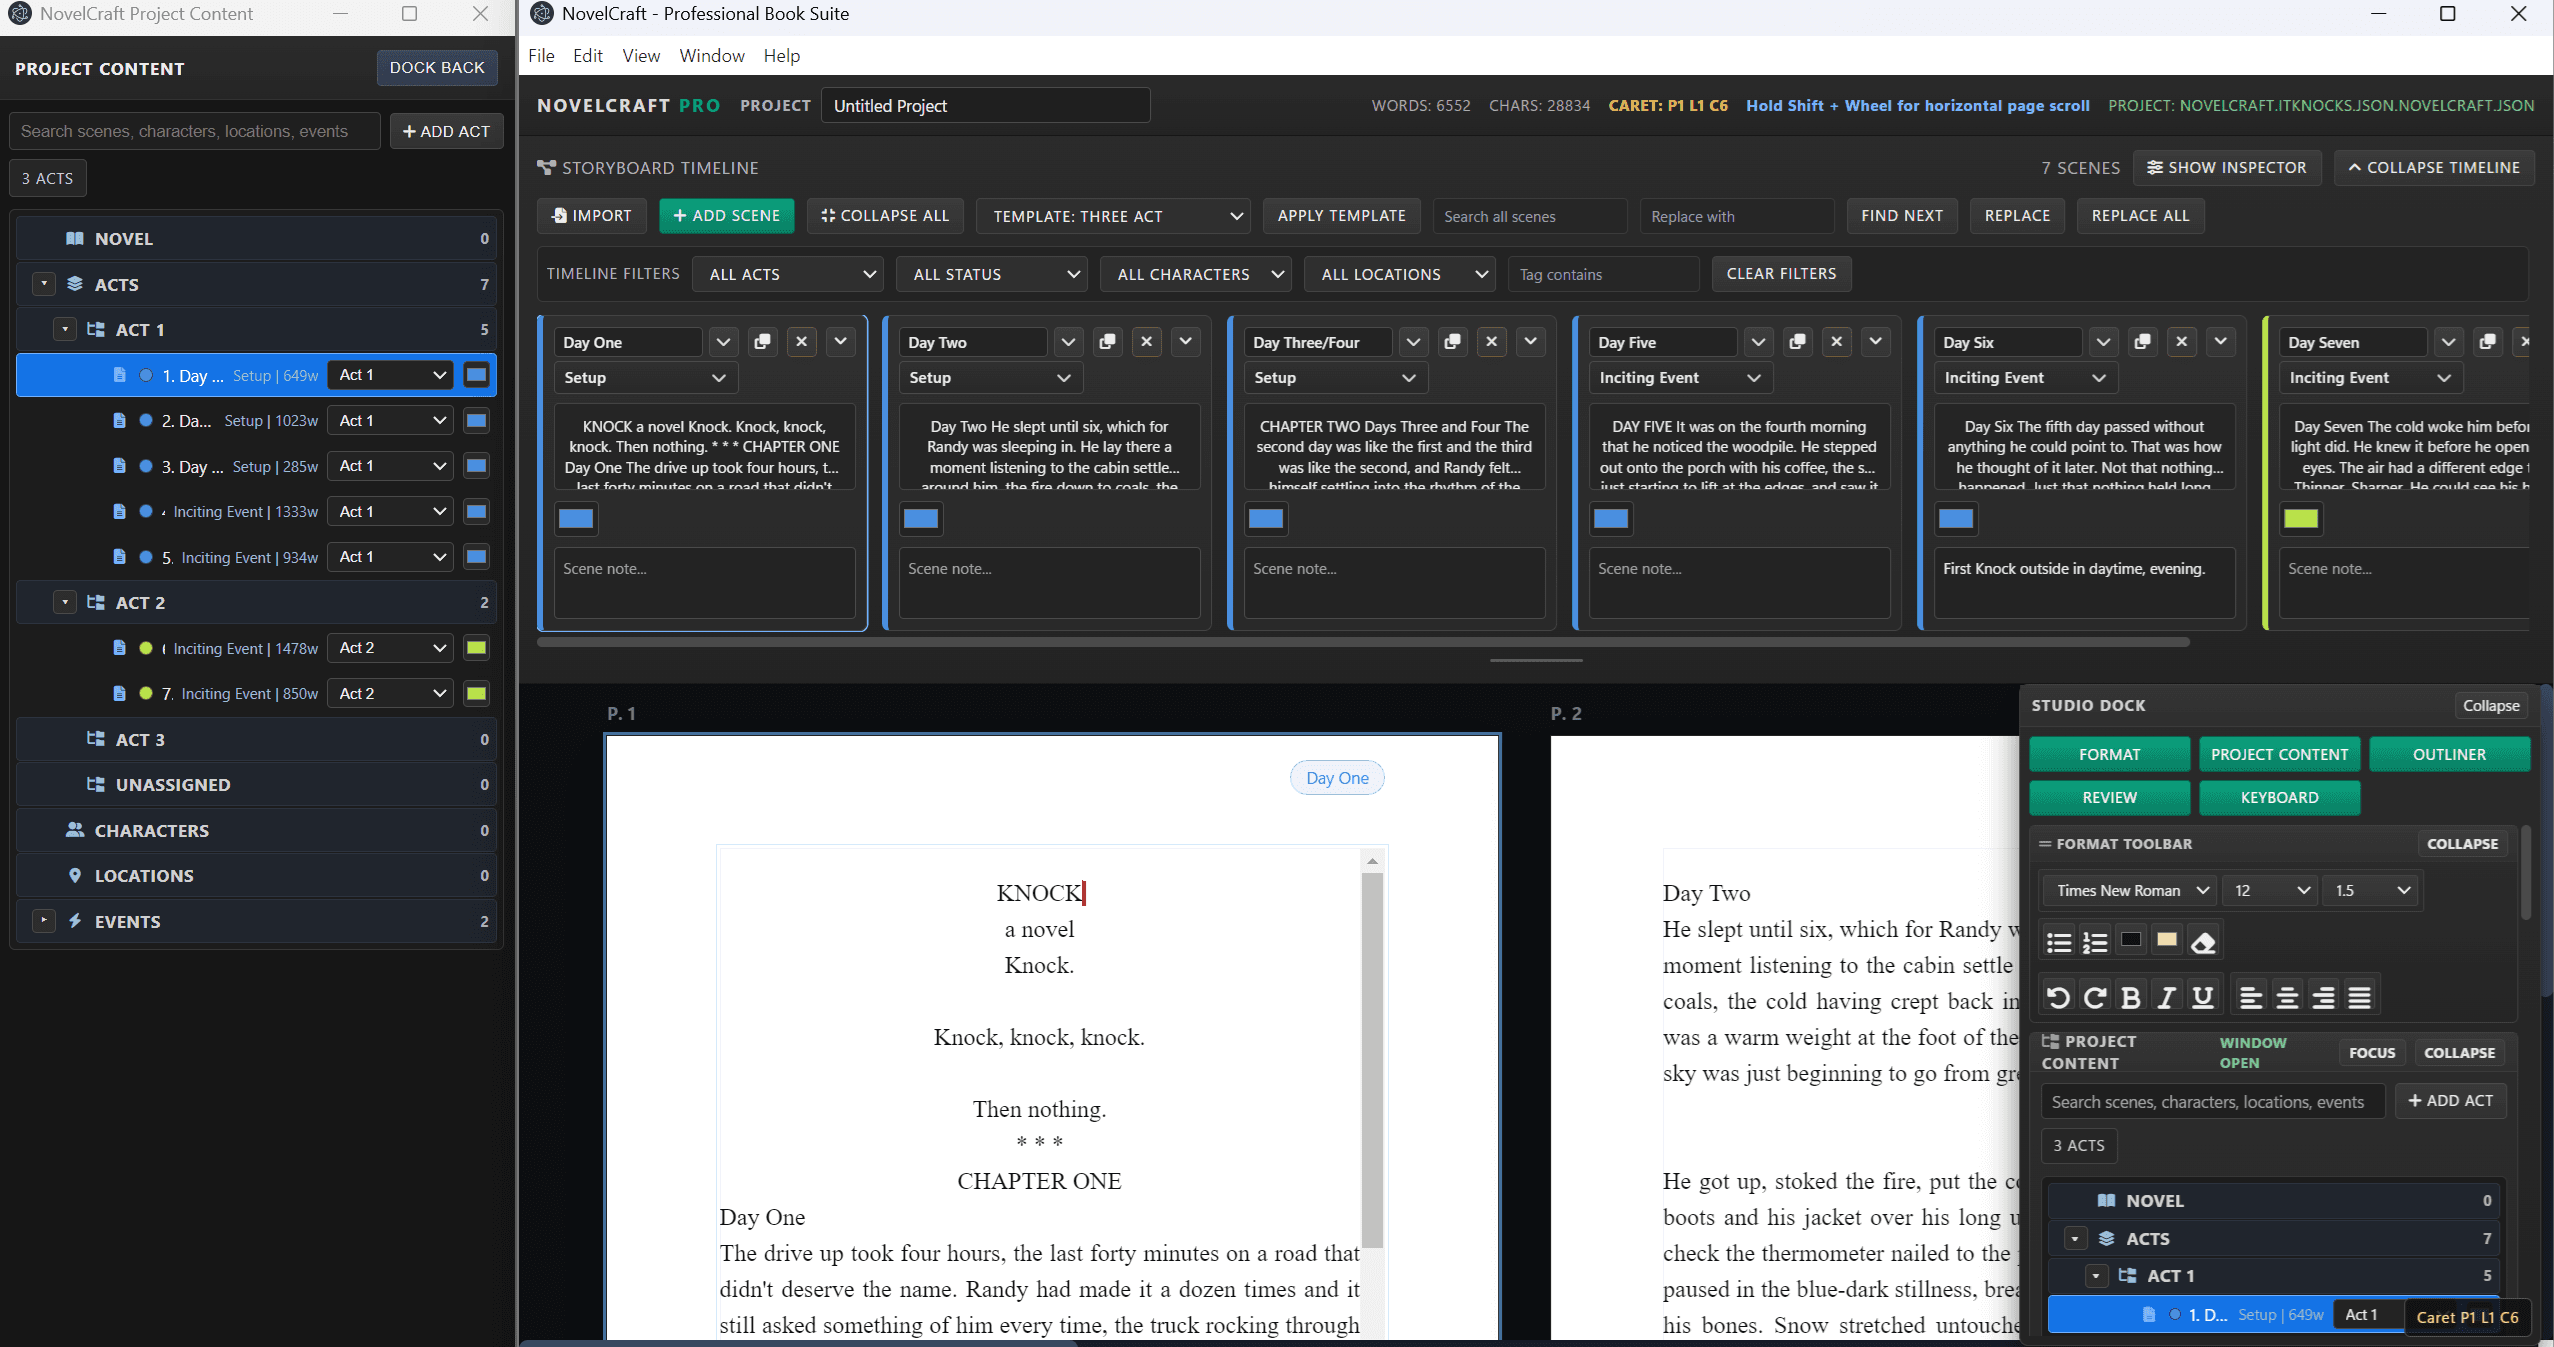This screenshot has width=2554, height=1347.
Task: Click Add Scene in the timeline
Action: [727, 216]
